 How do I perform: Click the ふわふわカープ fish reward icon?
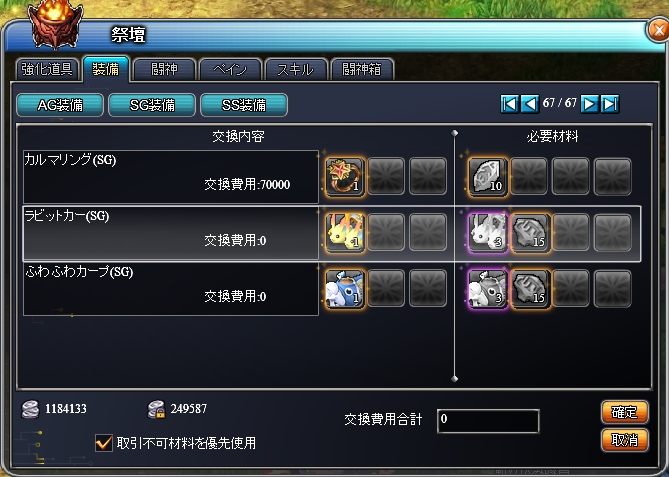[345, 288]
